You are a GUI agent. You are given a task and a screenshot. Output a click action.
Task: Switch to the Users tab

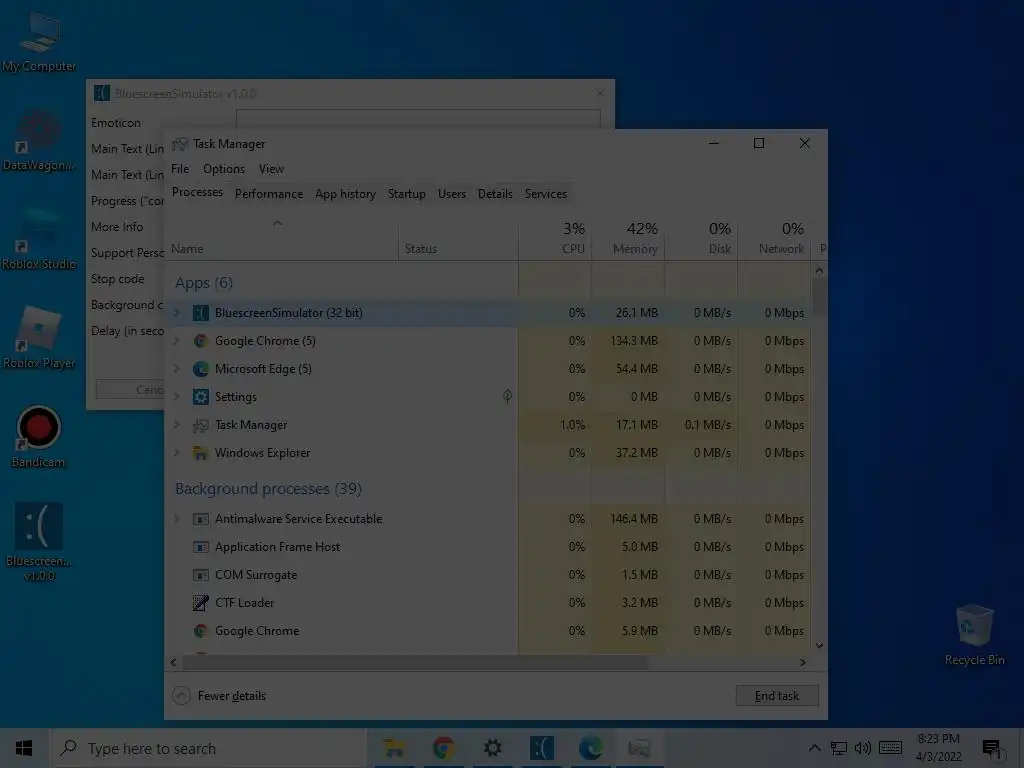[x=452, y=194]
